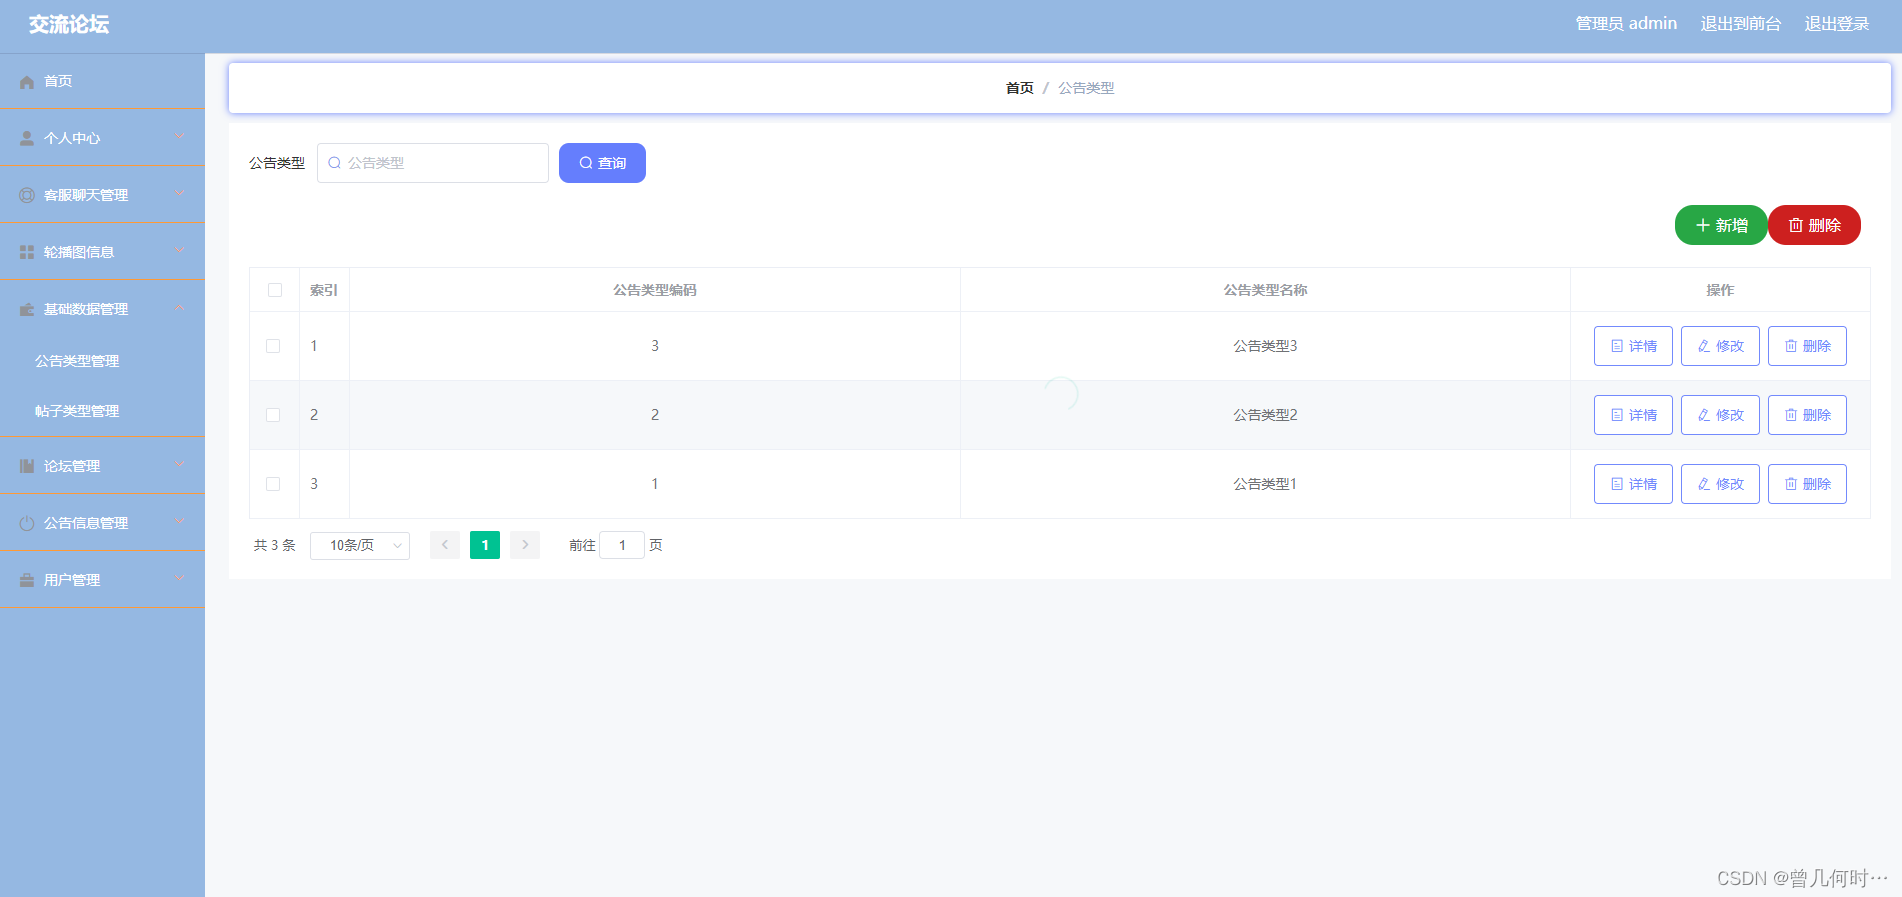Click 删除 for 公告类型3 row
Image resolution: width=1902 pixels, height=897 pixels.
1807,346
